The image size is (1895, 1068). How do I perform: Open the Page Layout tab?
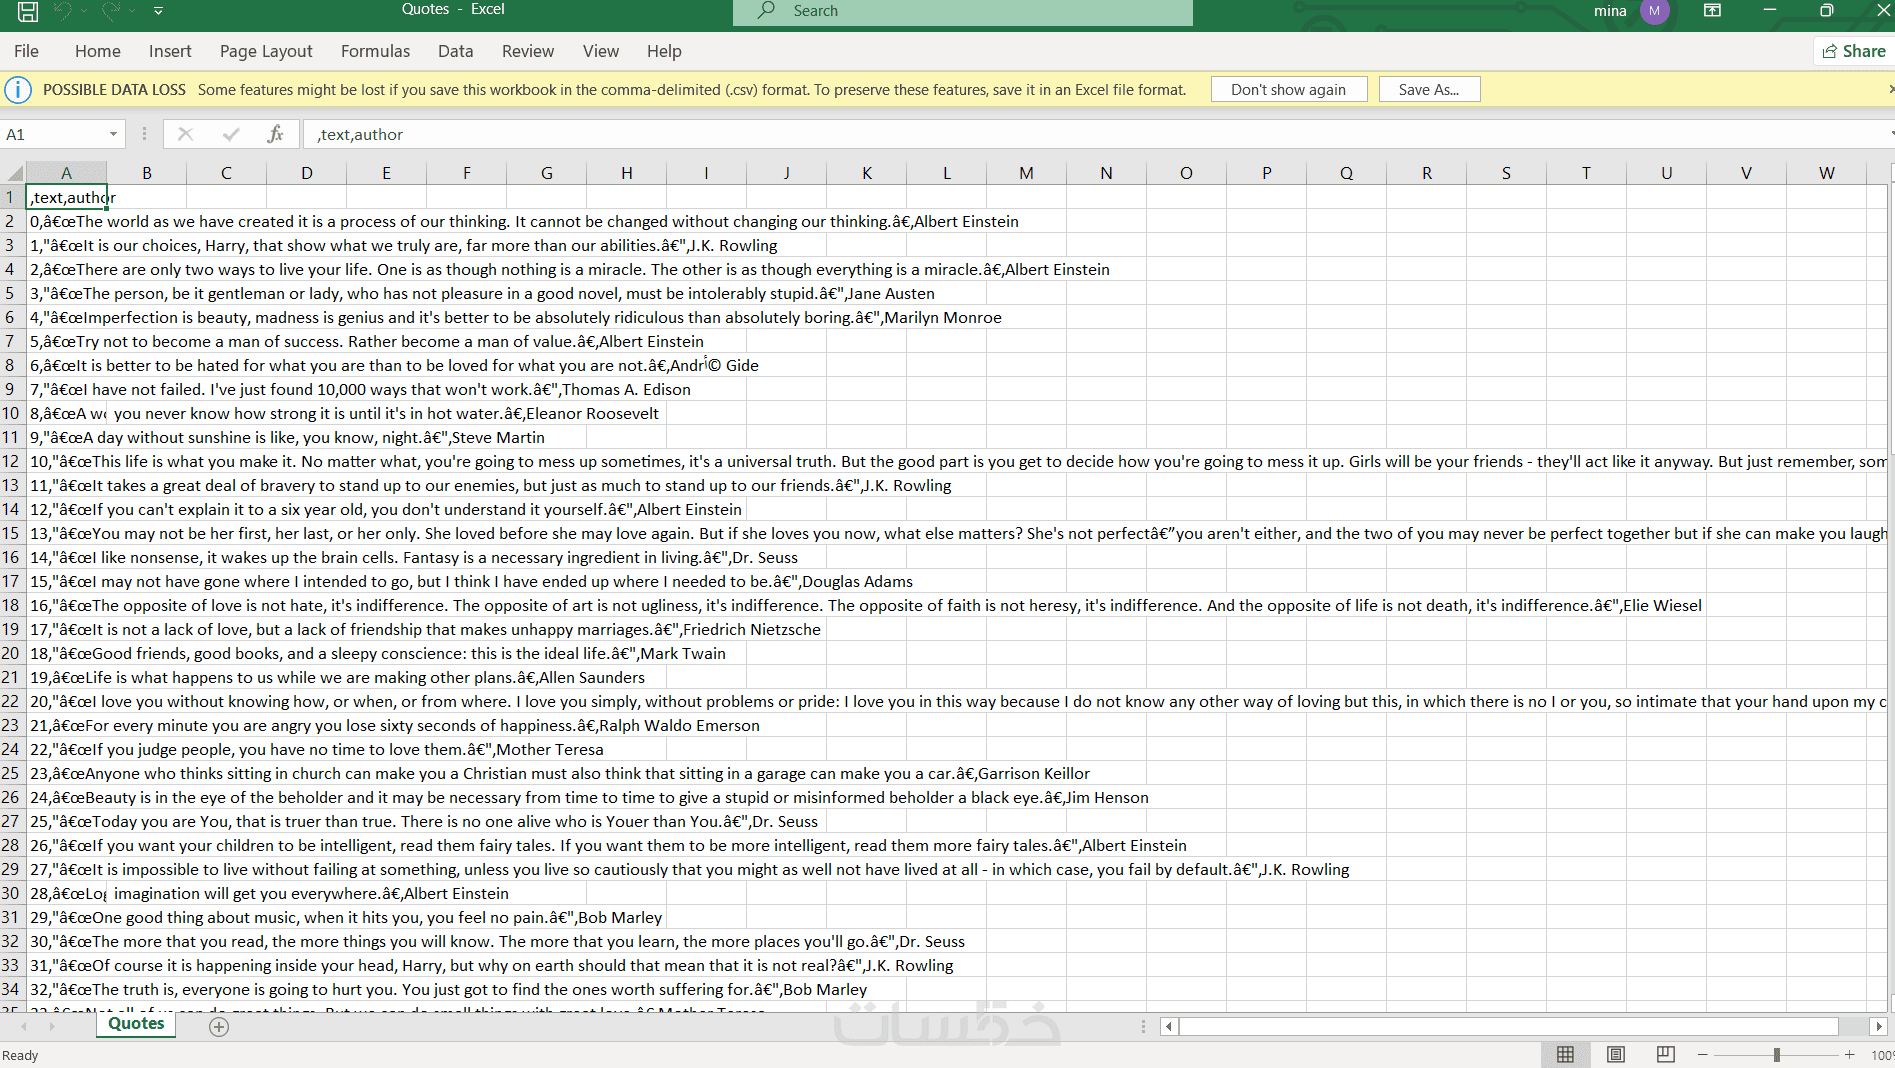(x=266, y=51)
